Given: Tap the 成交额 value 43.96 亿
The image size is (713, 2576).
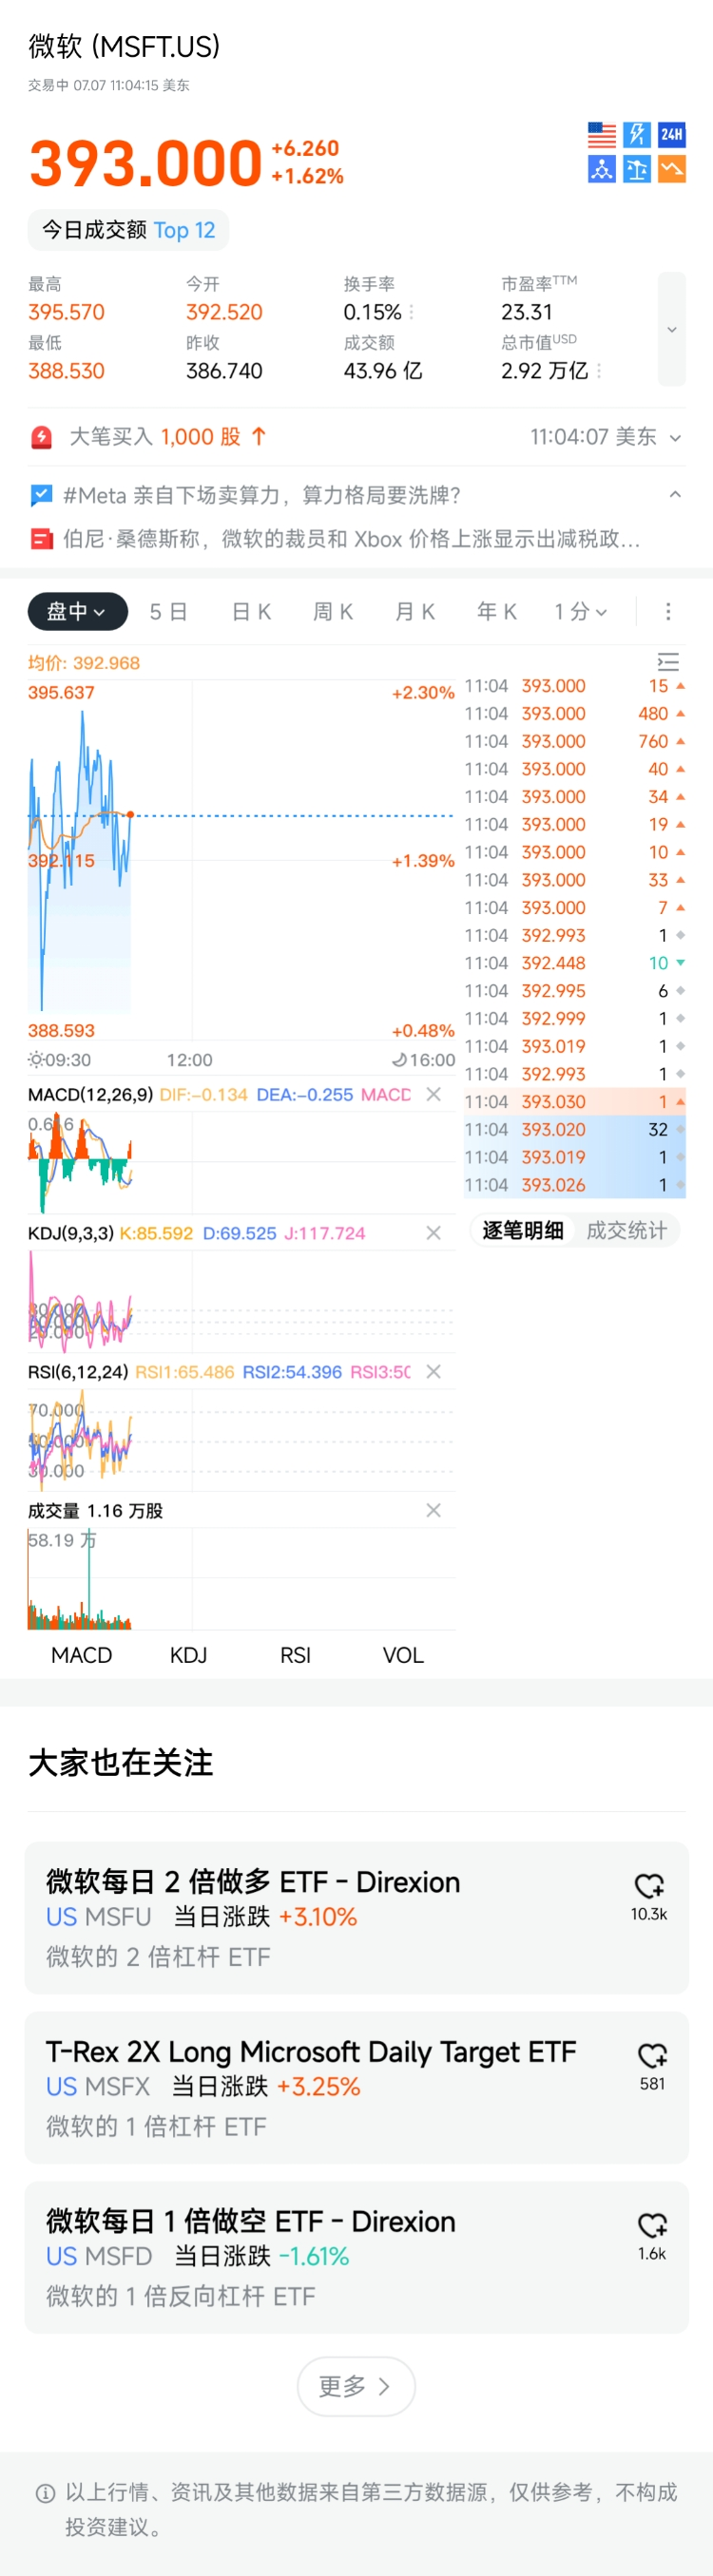Looking at the screenshot, I should (383, 371).
